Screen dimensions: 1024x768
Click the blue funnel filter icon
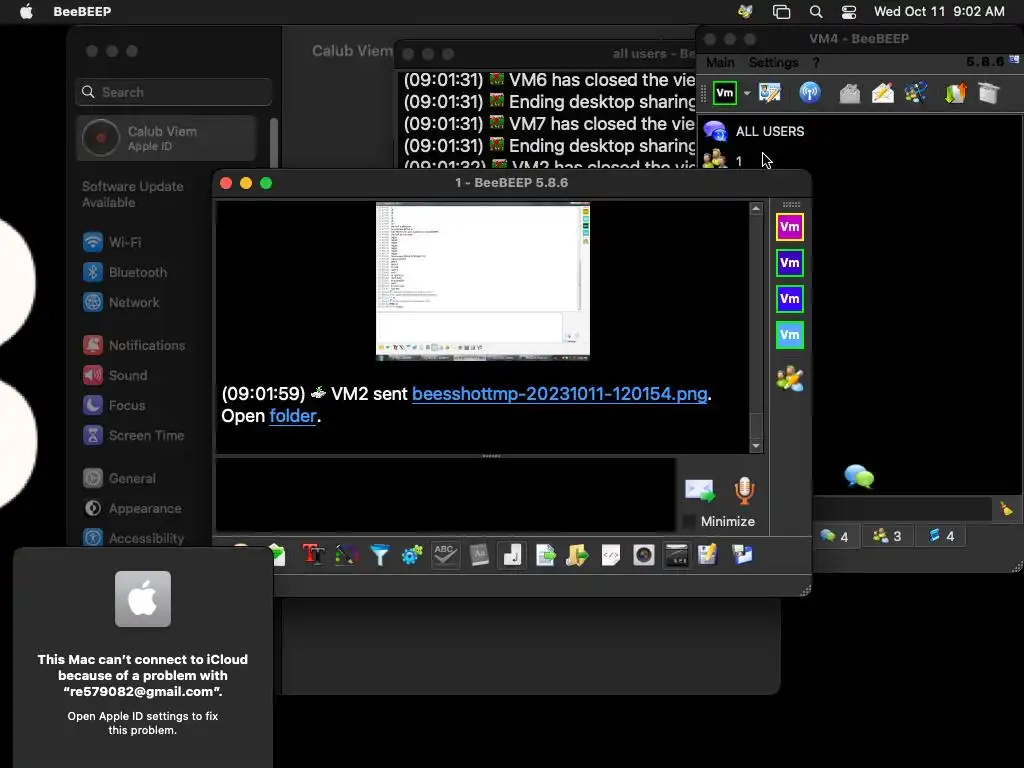[379, 555]
